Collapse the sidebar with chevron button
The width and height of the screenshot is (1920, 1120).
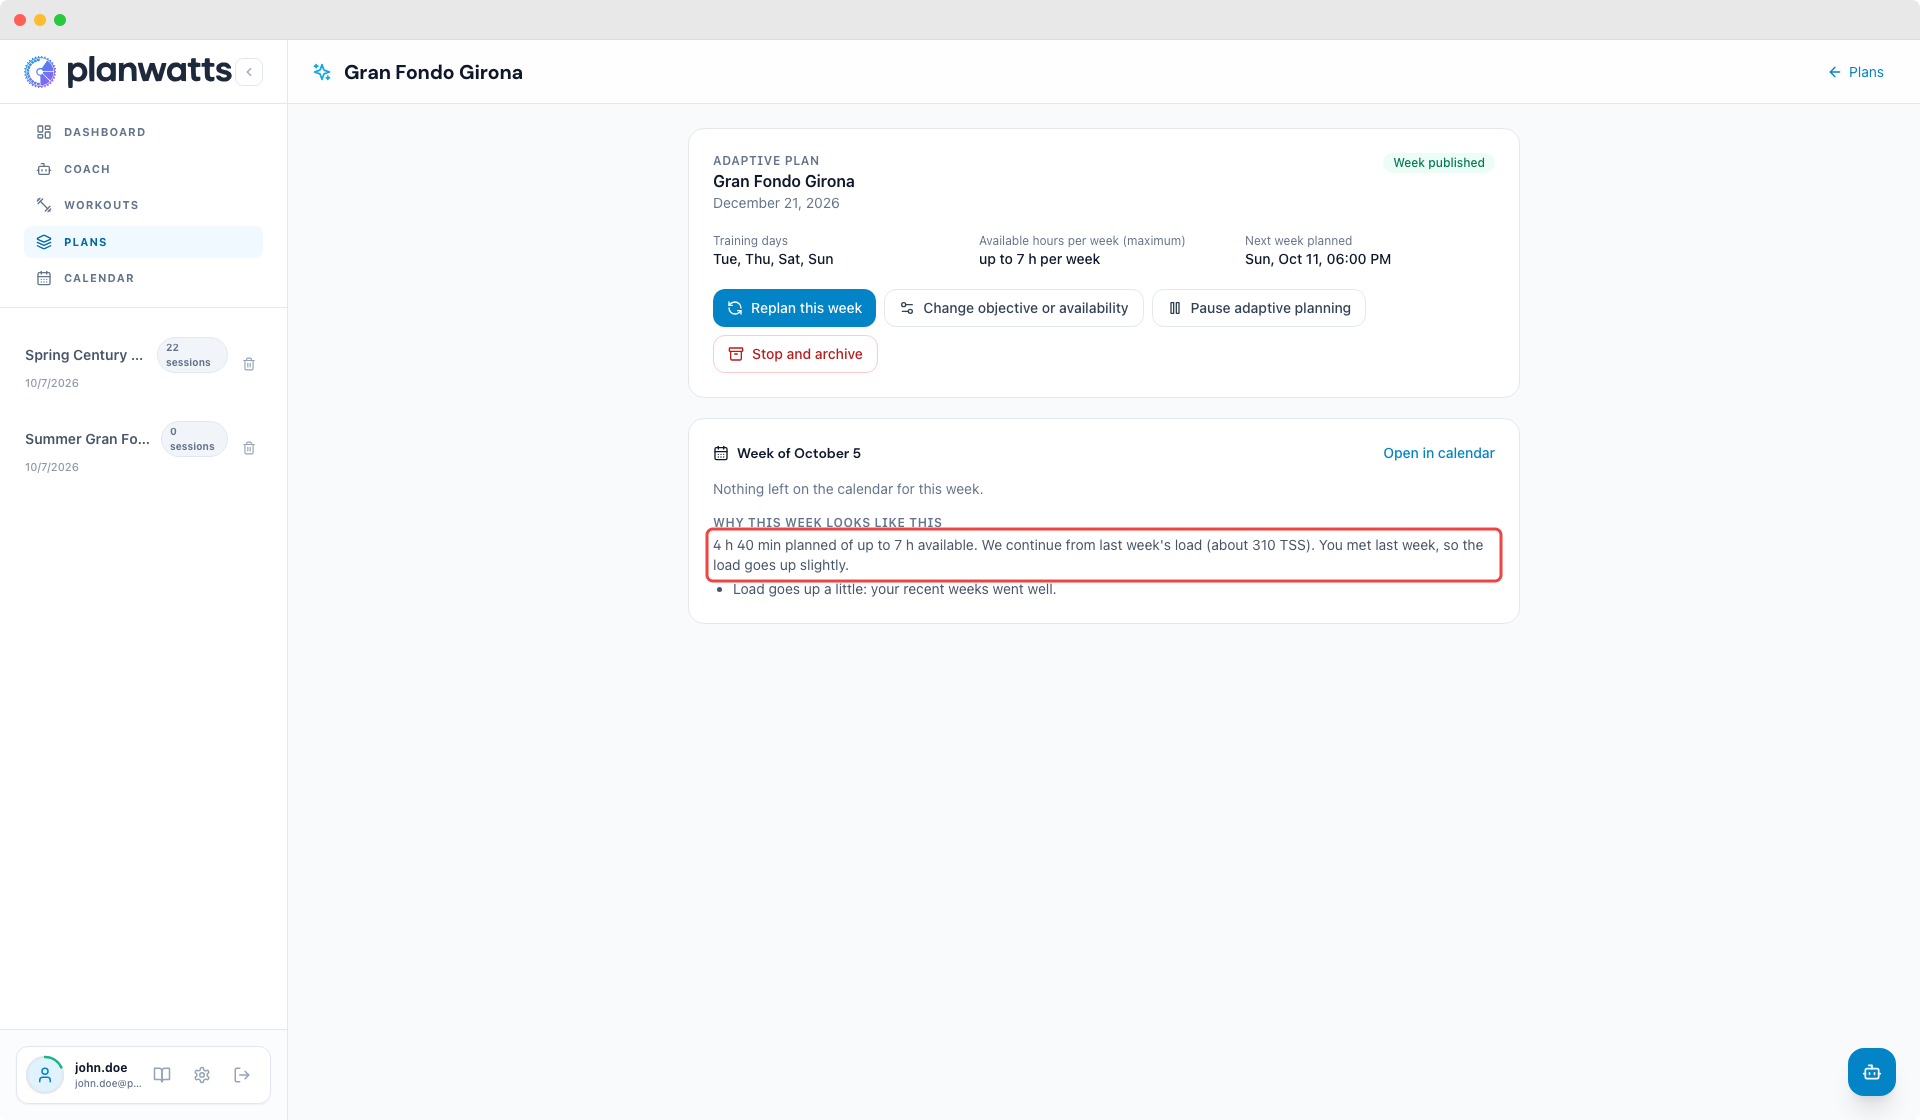249,72
